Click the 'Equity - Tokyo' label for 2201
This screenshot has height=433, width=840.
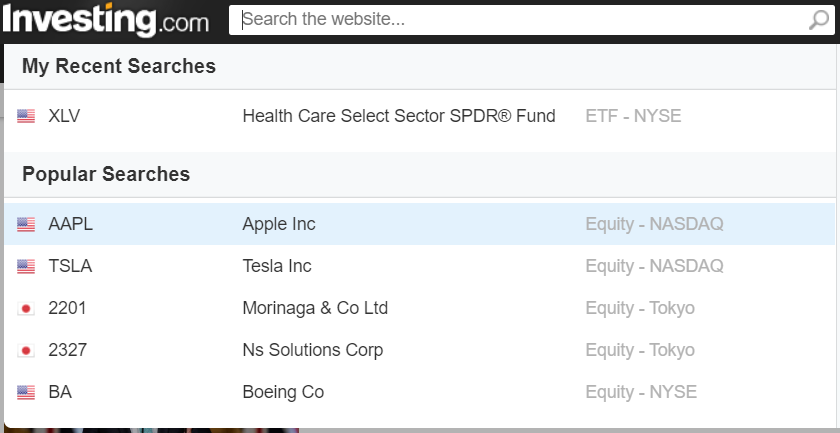[640, 308]
